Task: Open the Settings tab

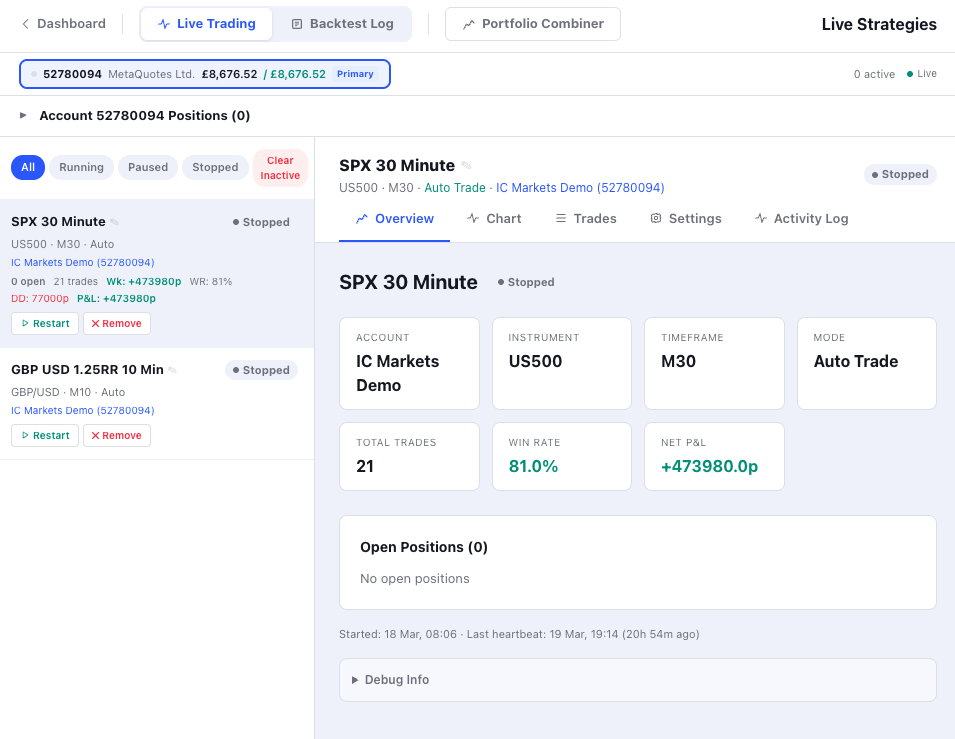Action: click(685, 218)
